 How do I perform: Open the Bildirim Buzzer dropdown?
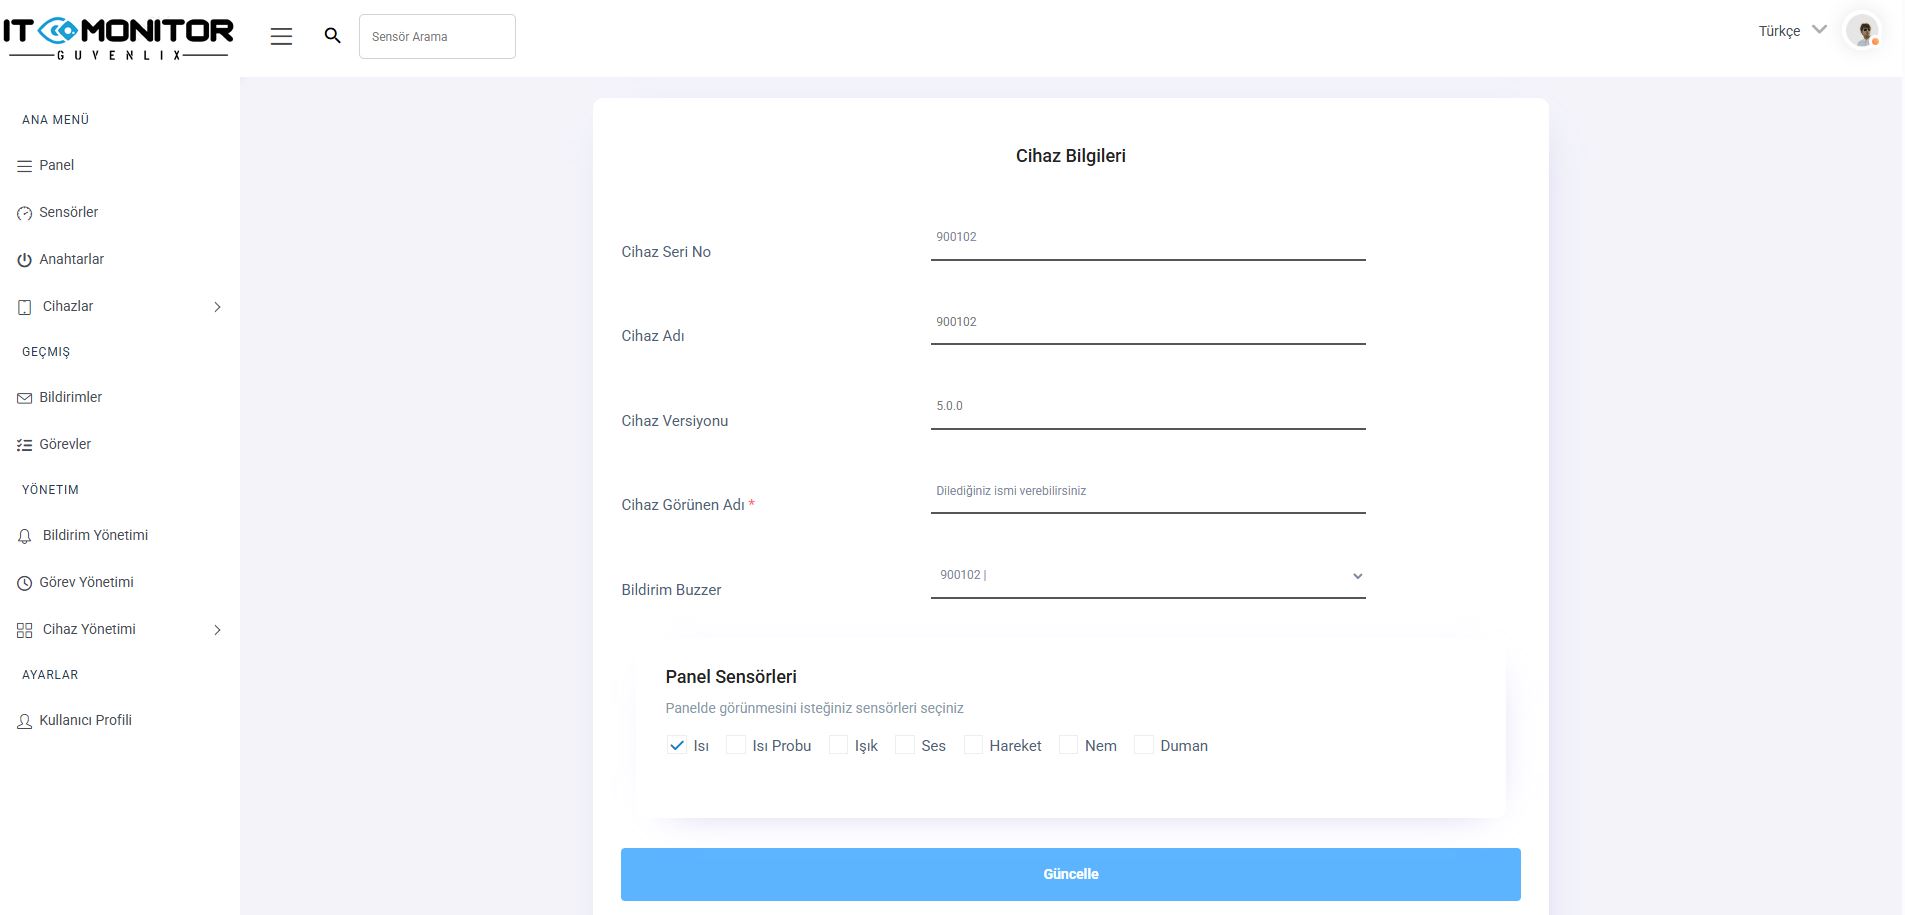tap(1147, 576)
